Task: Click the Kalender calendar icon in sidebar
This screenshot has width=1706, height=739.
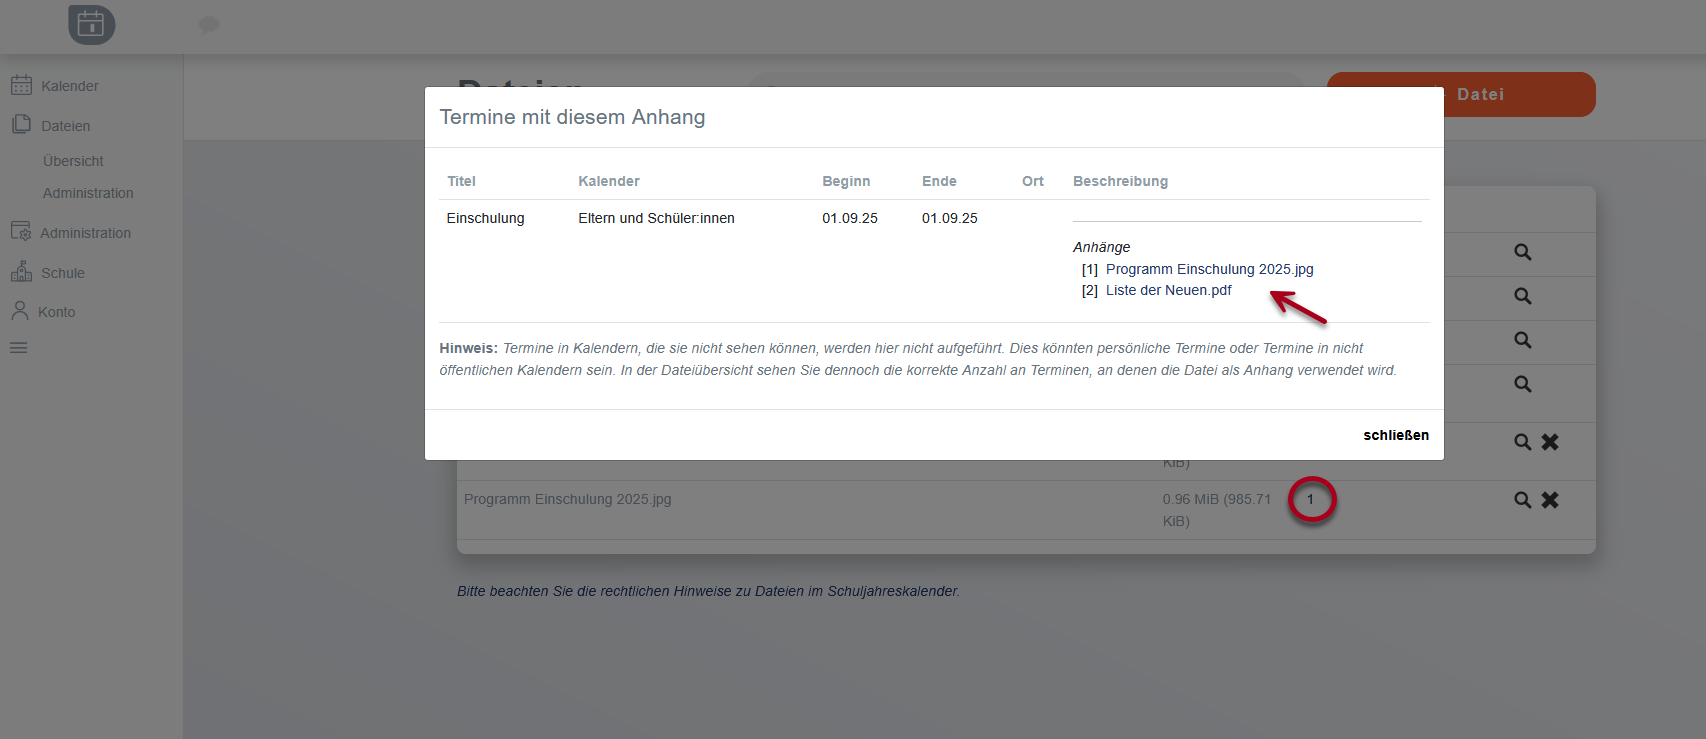Action: 21,85
